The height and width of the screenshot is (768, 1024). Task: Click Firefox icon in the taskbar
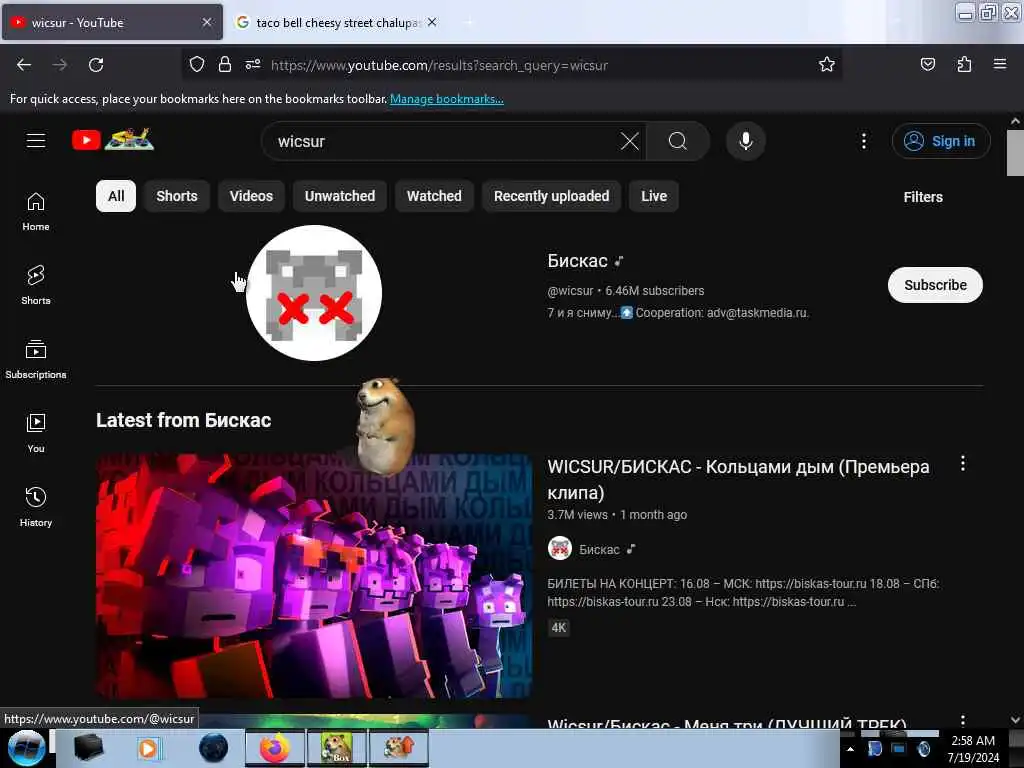click(x=275, y=748)
